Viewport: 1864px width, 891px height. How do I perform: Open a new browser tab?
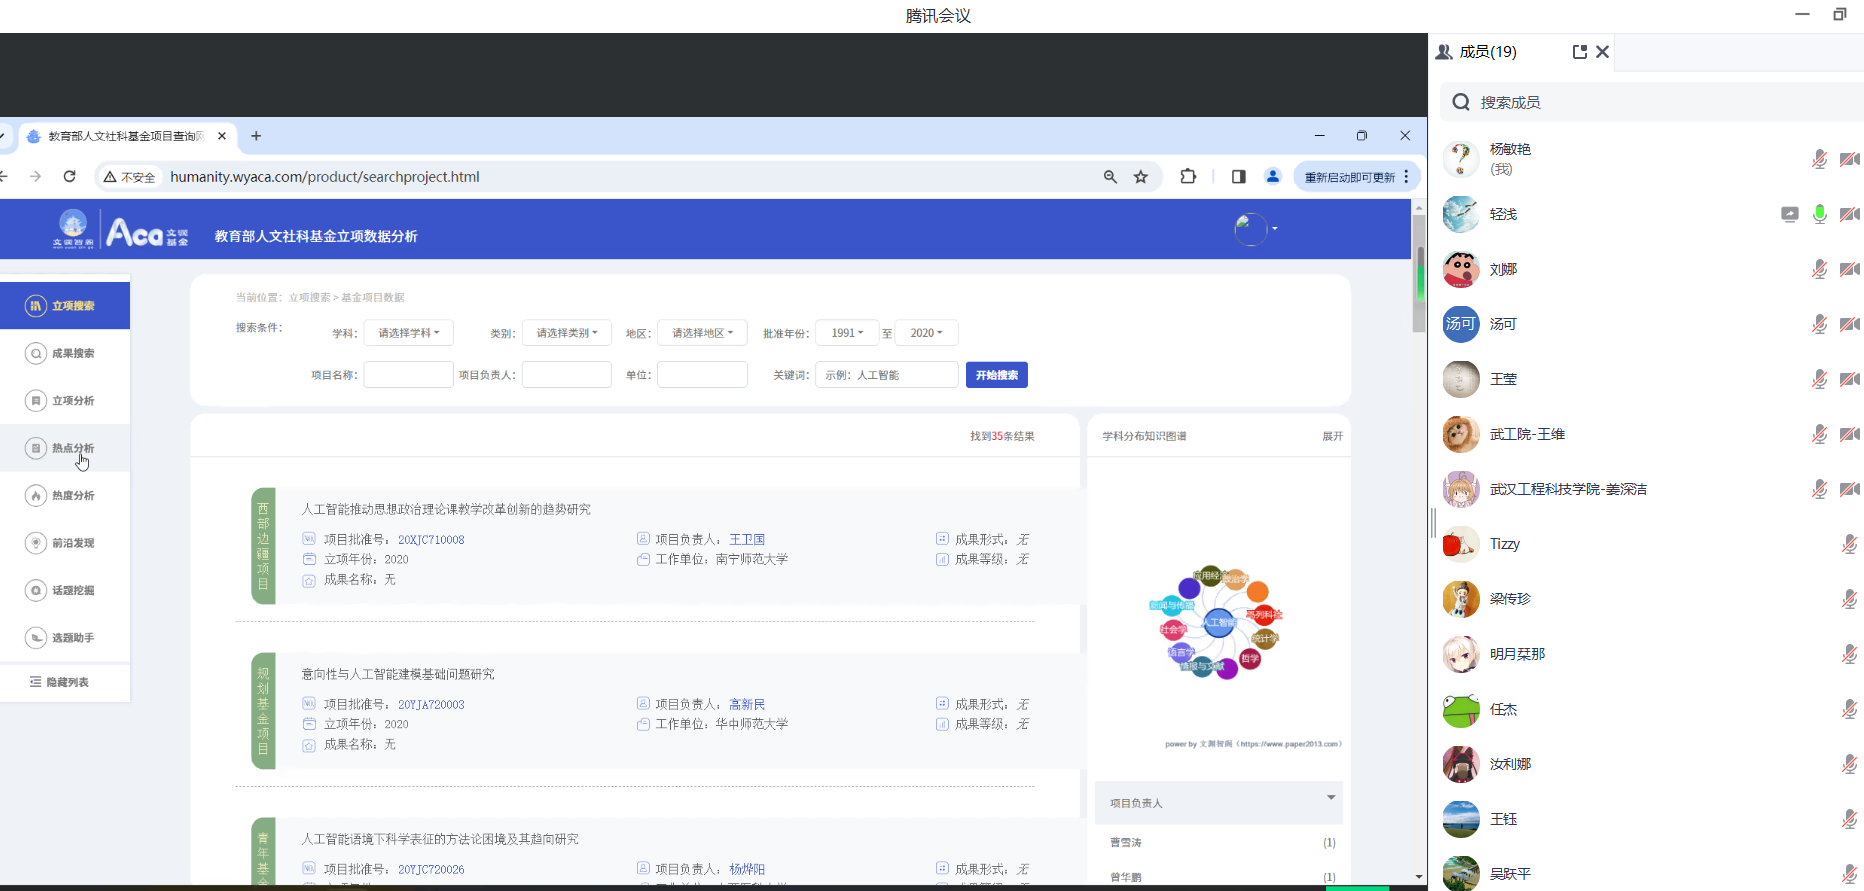(x=256, y=136)
